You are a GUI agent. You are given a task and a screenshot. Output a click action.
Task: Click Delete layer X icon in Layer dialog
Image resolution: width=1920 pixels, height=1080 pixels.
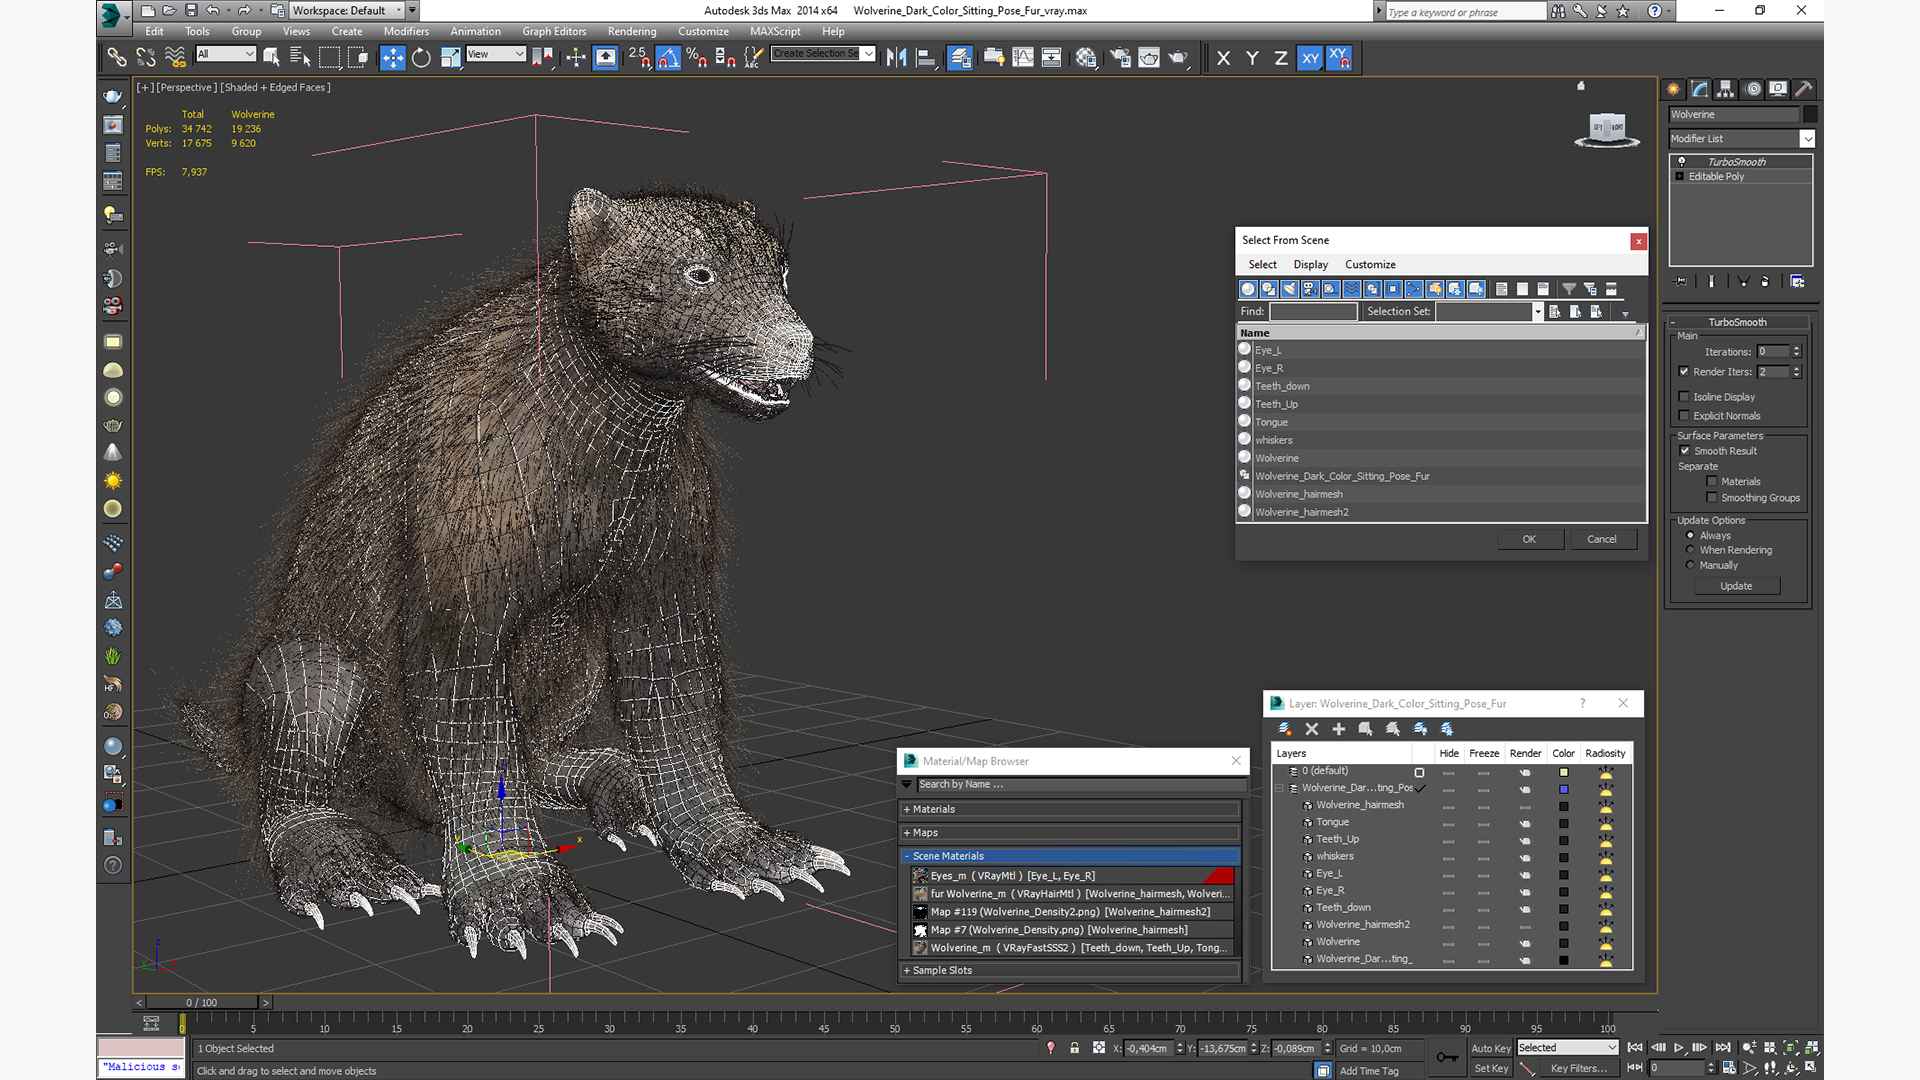pyautogui.click(x=1312, y=729)
